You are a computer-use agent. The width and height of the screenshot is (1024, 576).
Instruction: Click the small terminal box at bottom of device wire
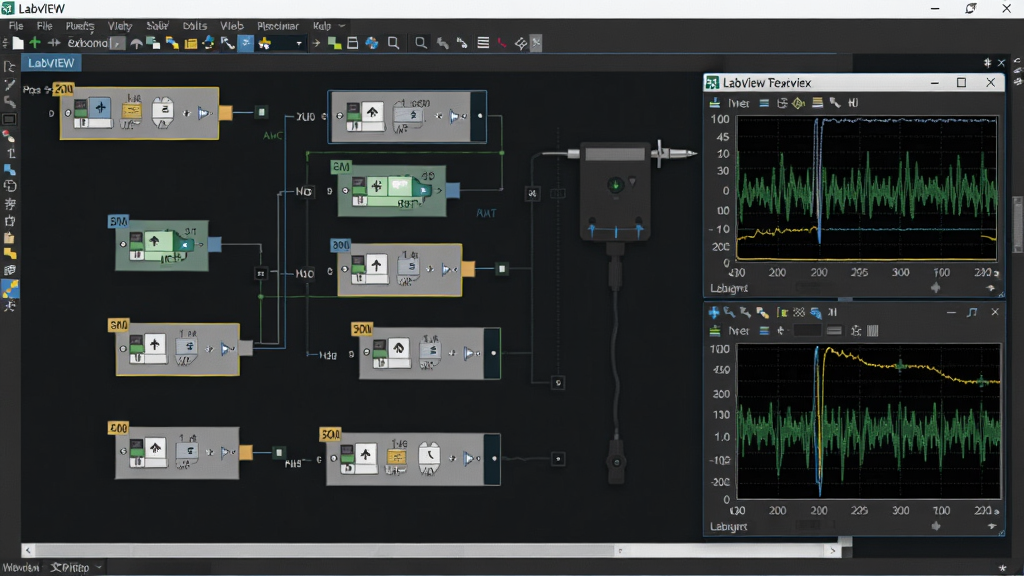coord(558,383)
